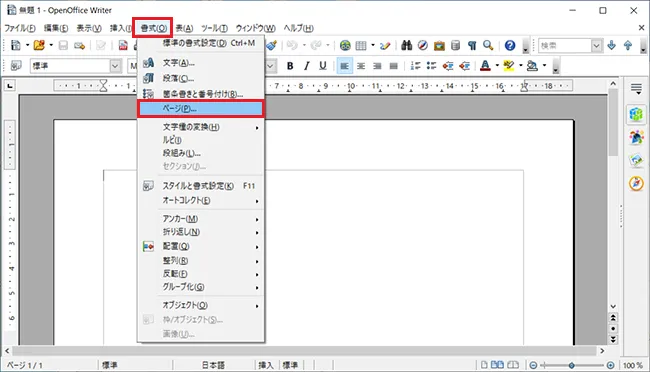
Task: Find next with down arrow icon
Action: (x=611, y=45)
